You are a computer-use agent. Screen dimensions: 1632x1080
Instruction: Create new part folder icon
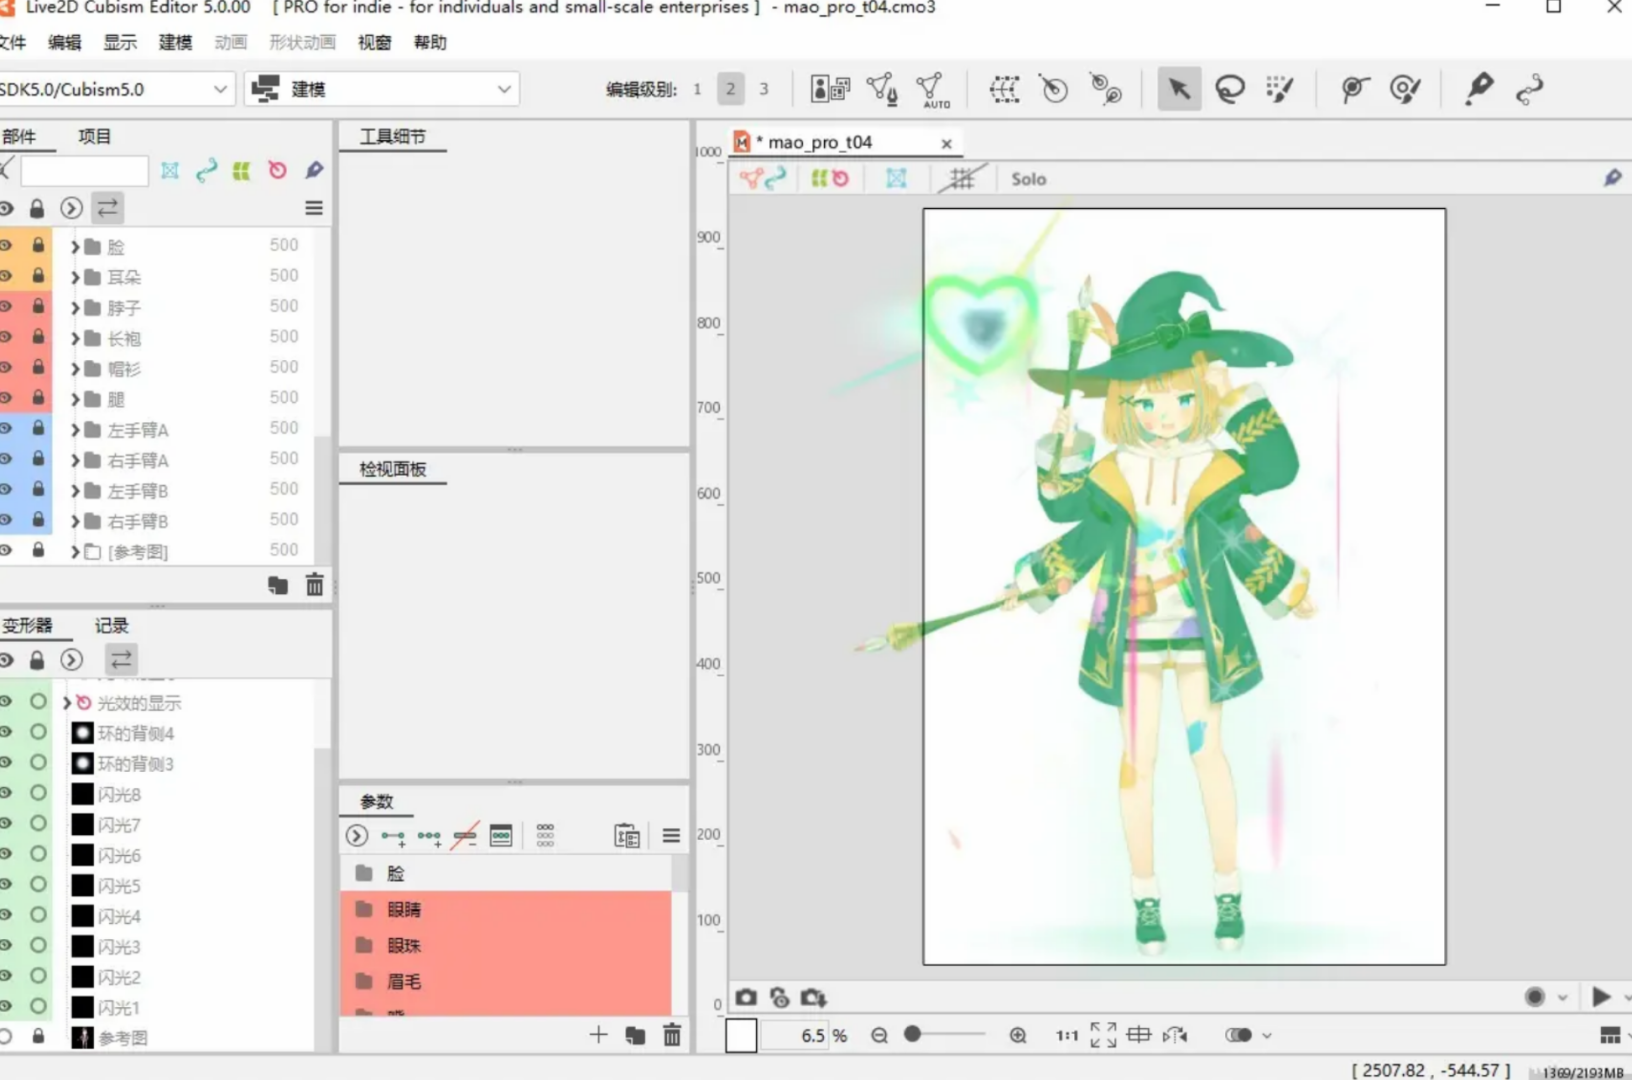point(278,585)
